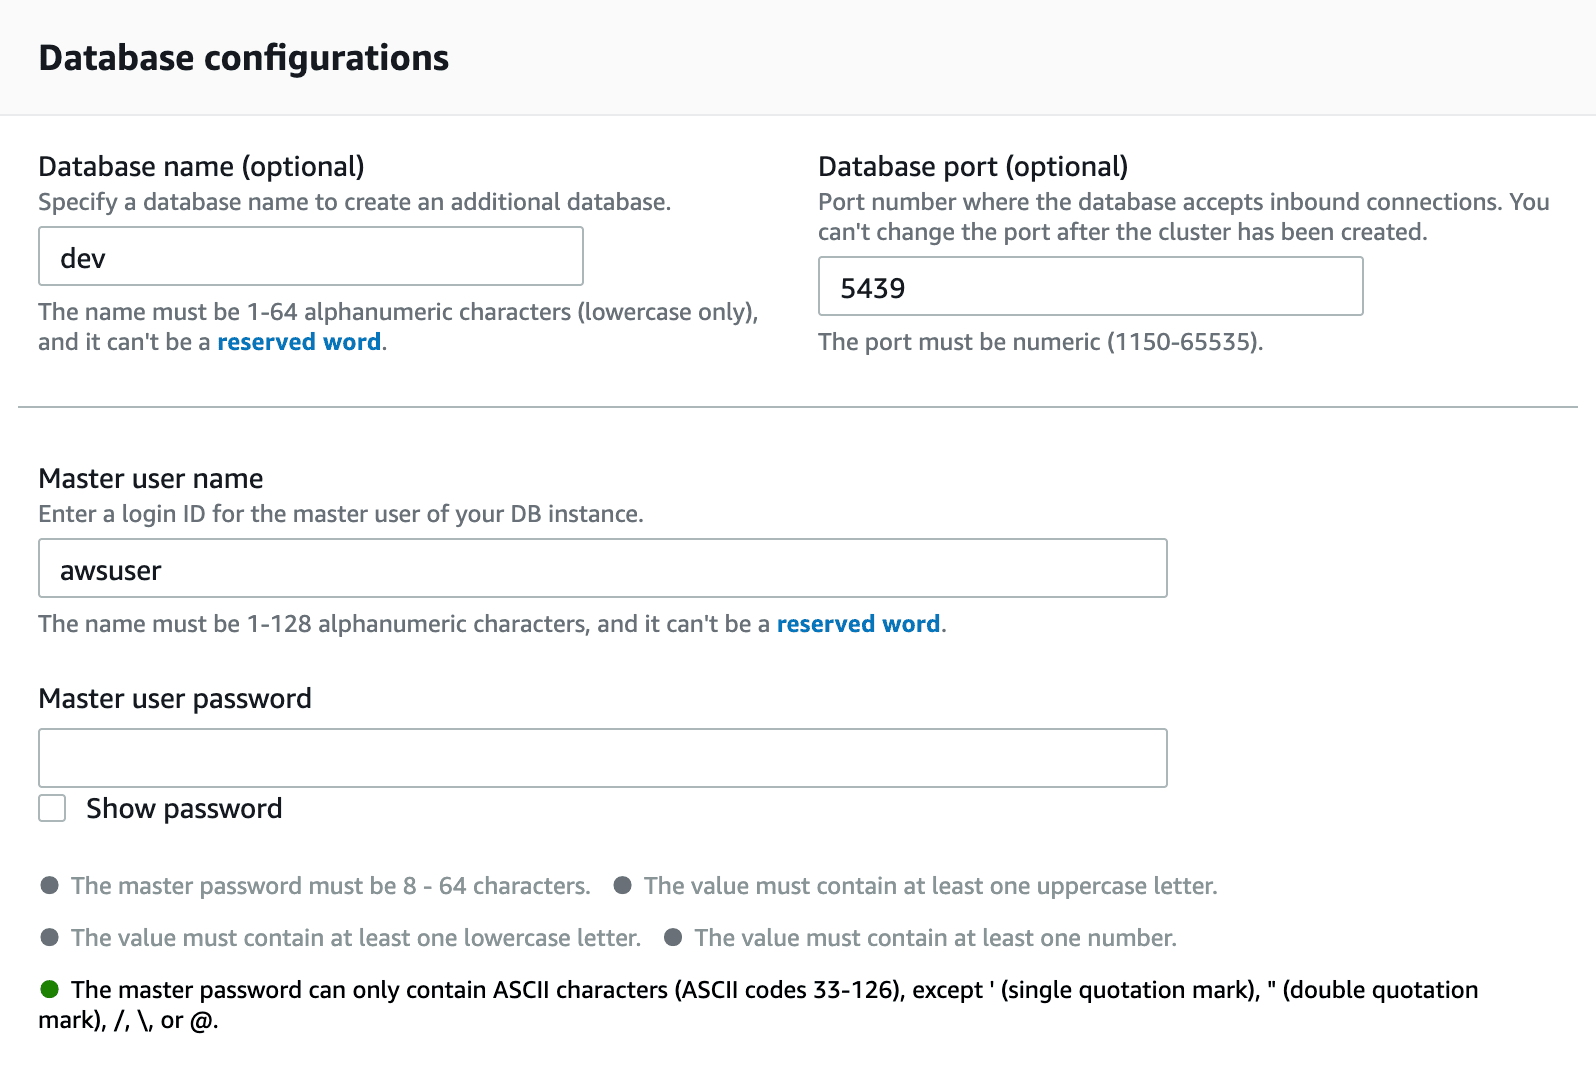This screenshot has width=1596, height=1084.
Task: Click green status dot for ASCII characters rule
Action: click(49, 989)
